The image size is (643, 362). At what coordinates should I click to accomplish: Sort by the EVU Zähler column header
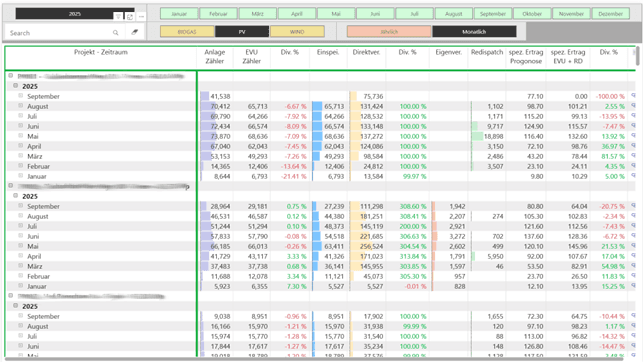[251, 57]
